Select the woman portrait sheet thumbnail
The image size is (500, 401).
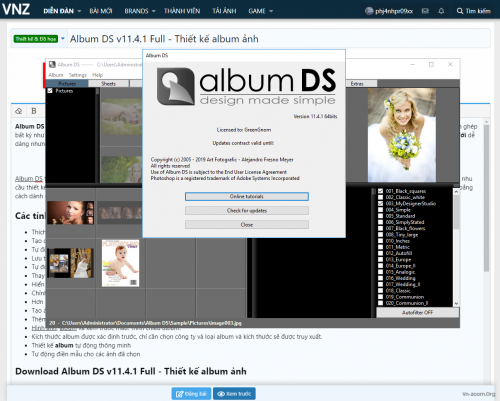pyautogui.click(x=70, y=212)
